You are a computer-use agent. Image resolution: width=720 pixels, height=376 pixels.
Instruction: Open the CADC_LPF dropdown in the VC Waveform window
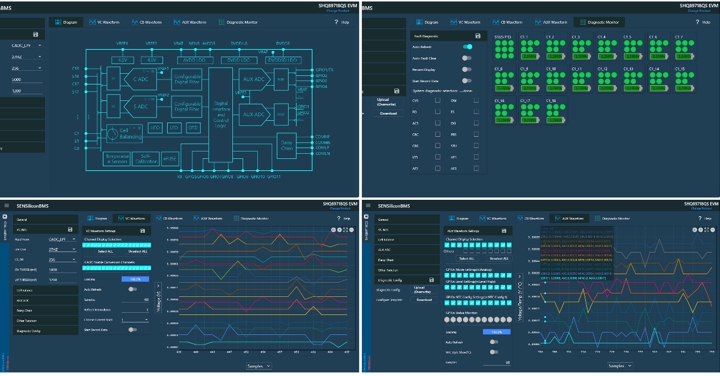[x=62, y=239]
